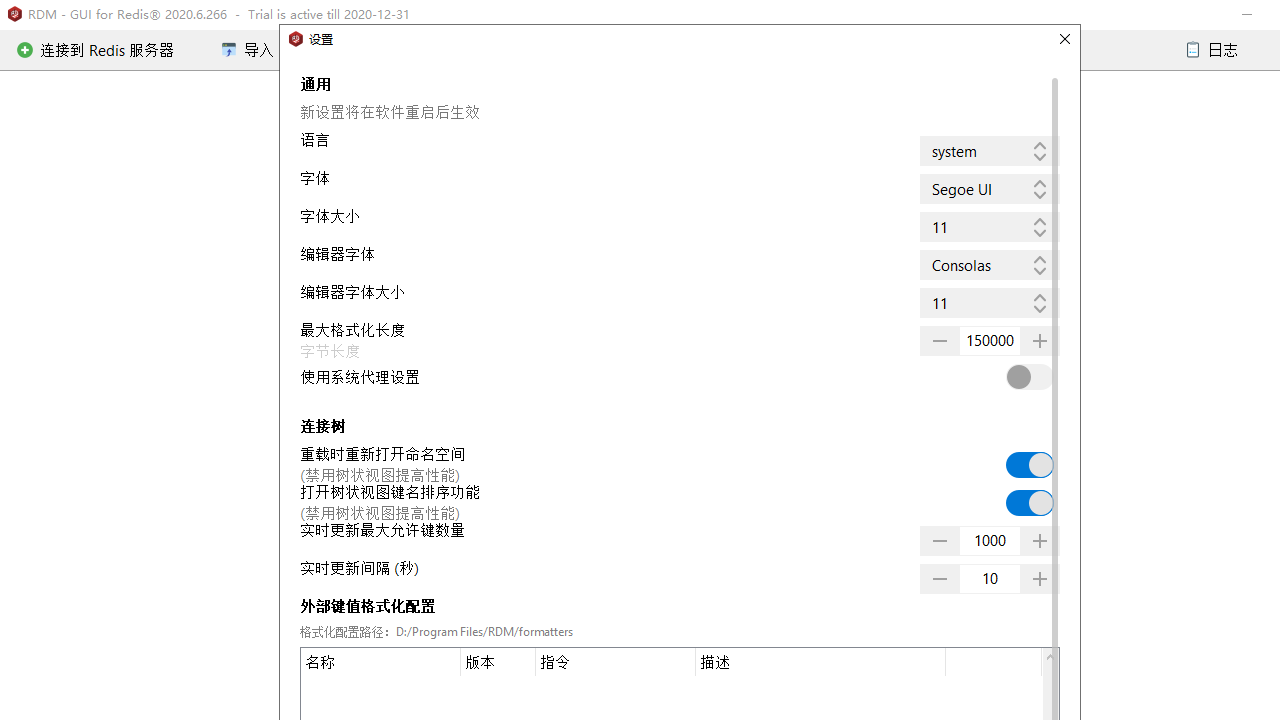Disable 重载时重新打开命名空间 toggle
The image size is (1280, 720).
coord(1028,465)
